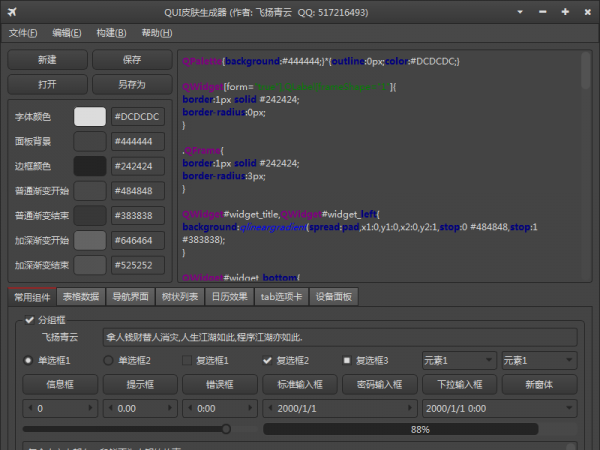Select the 单选框2 radio button
Viewport: 600px width, 450px height.
click(108, 360)
